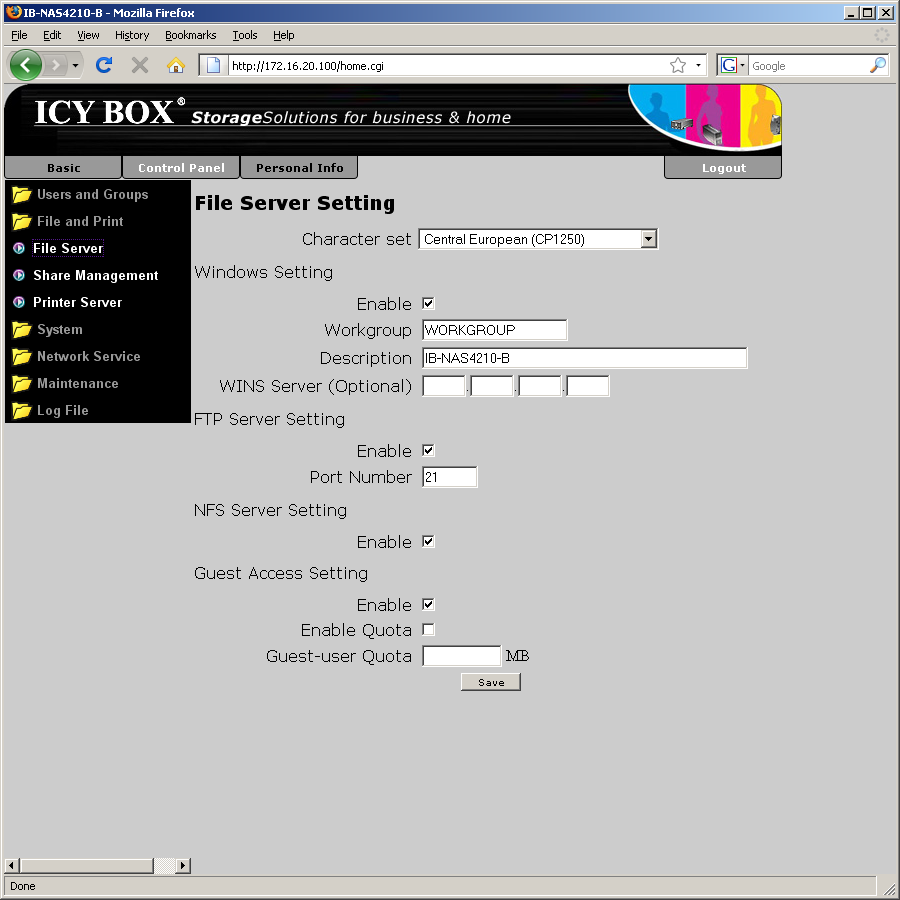
Task: Click the Workgroup text field
Action: coord(494,330)
